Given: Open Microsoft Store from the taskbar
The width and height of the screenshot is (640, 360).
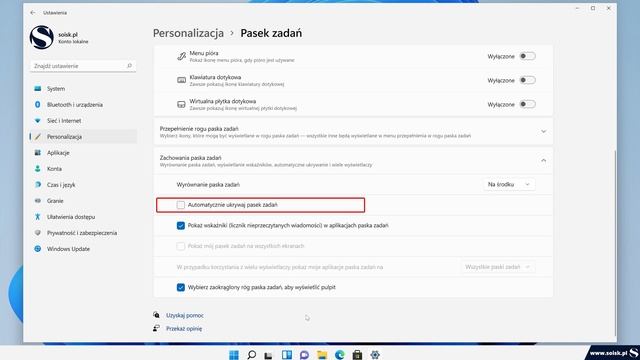Looking at the screenshot, I should (x=357, y=355).
